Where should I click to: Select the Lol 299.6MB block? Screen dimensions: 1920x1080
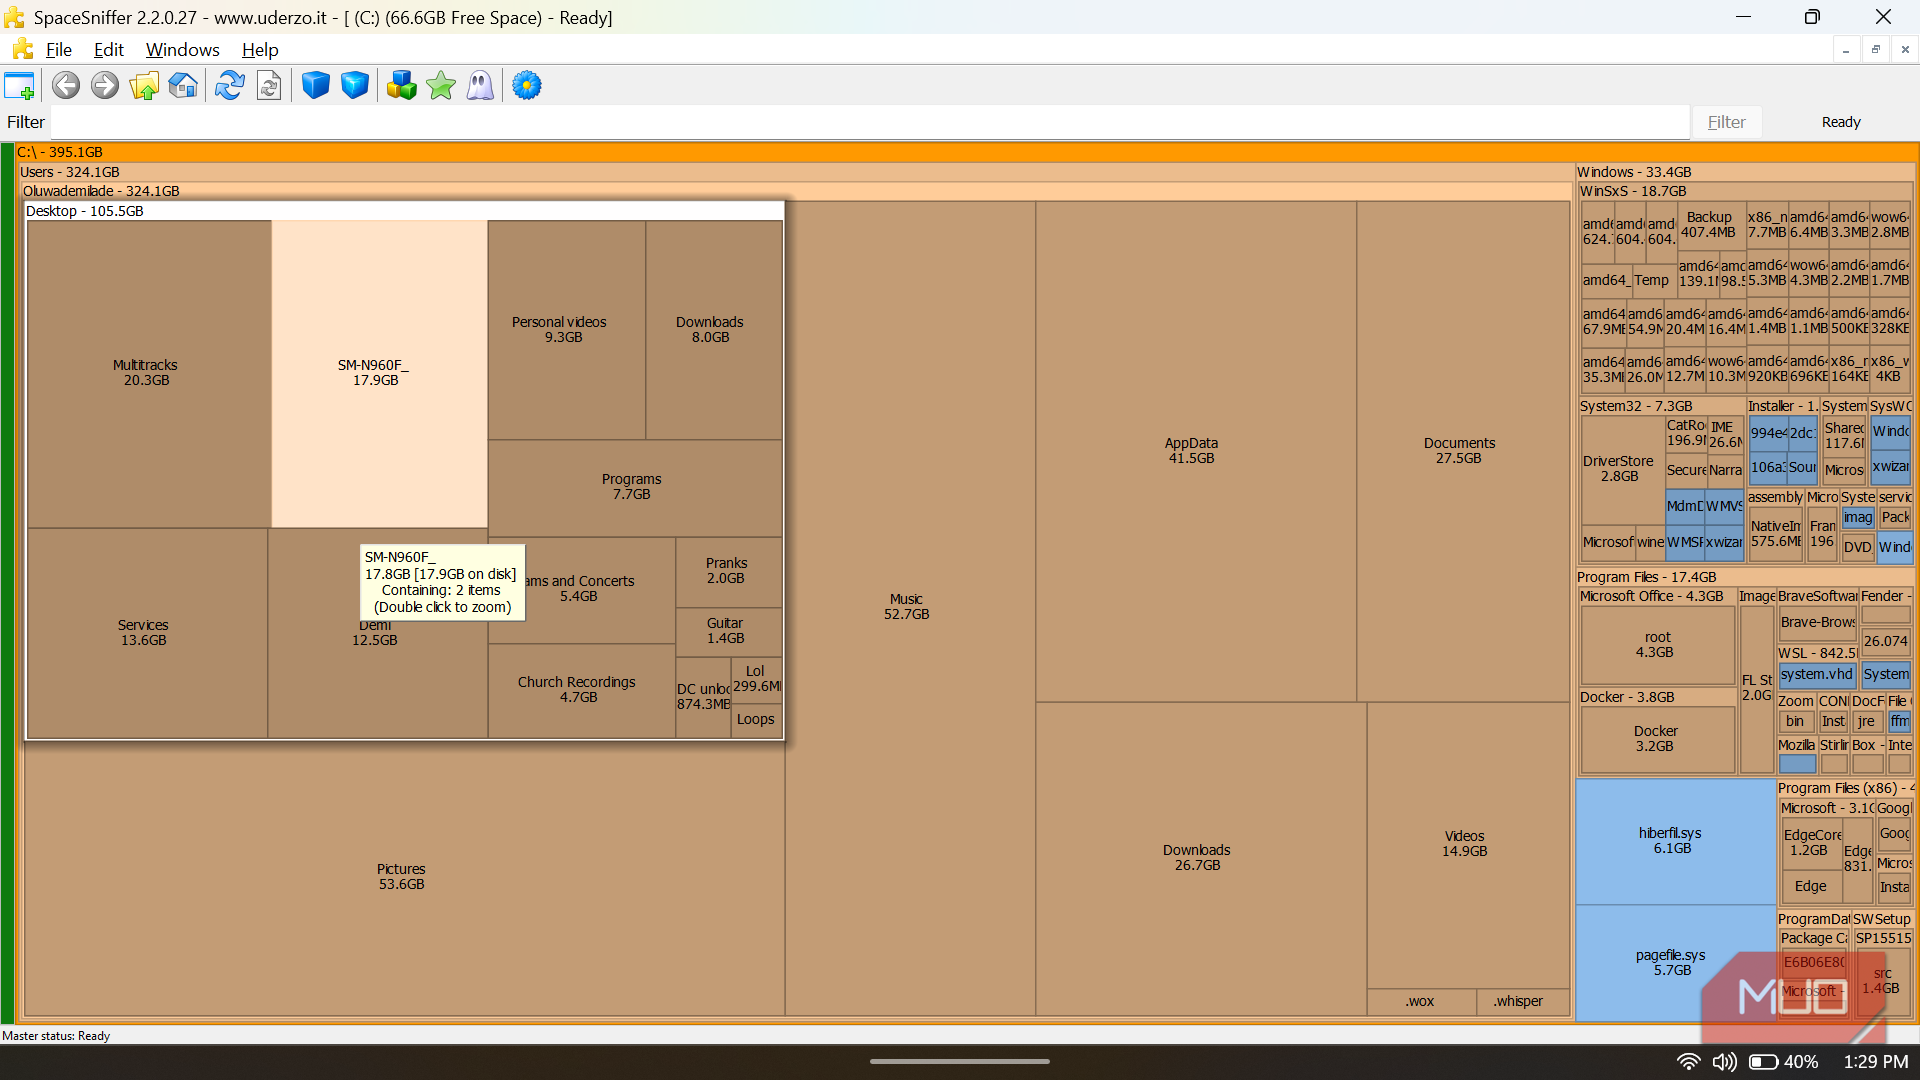pyautogui.click(x=756, y=679)
